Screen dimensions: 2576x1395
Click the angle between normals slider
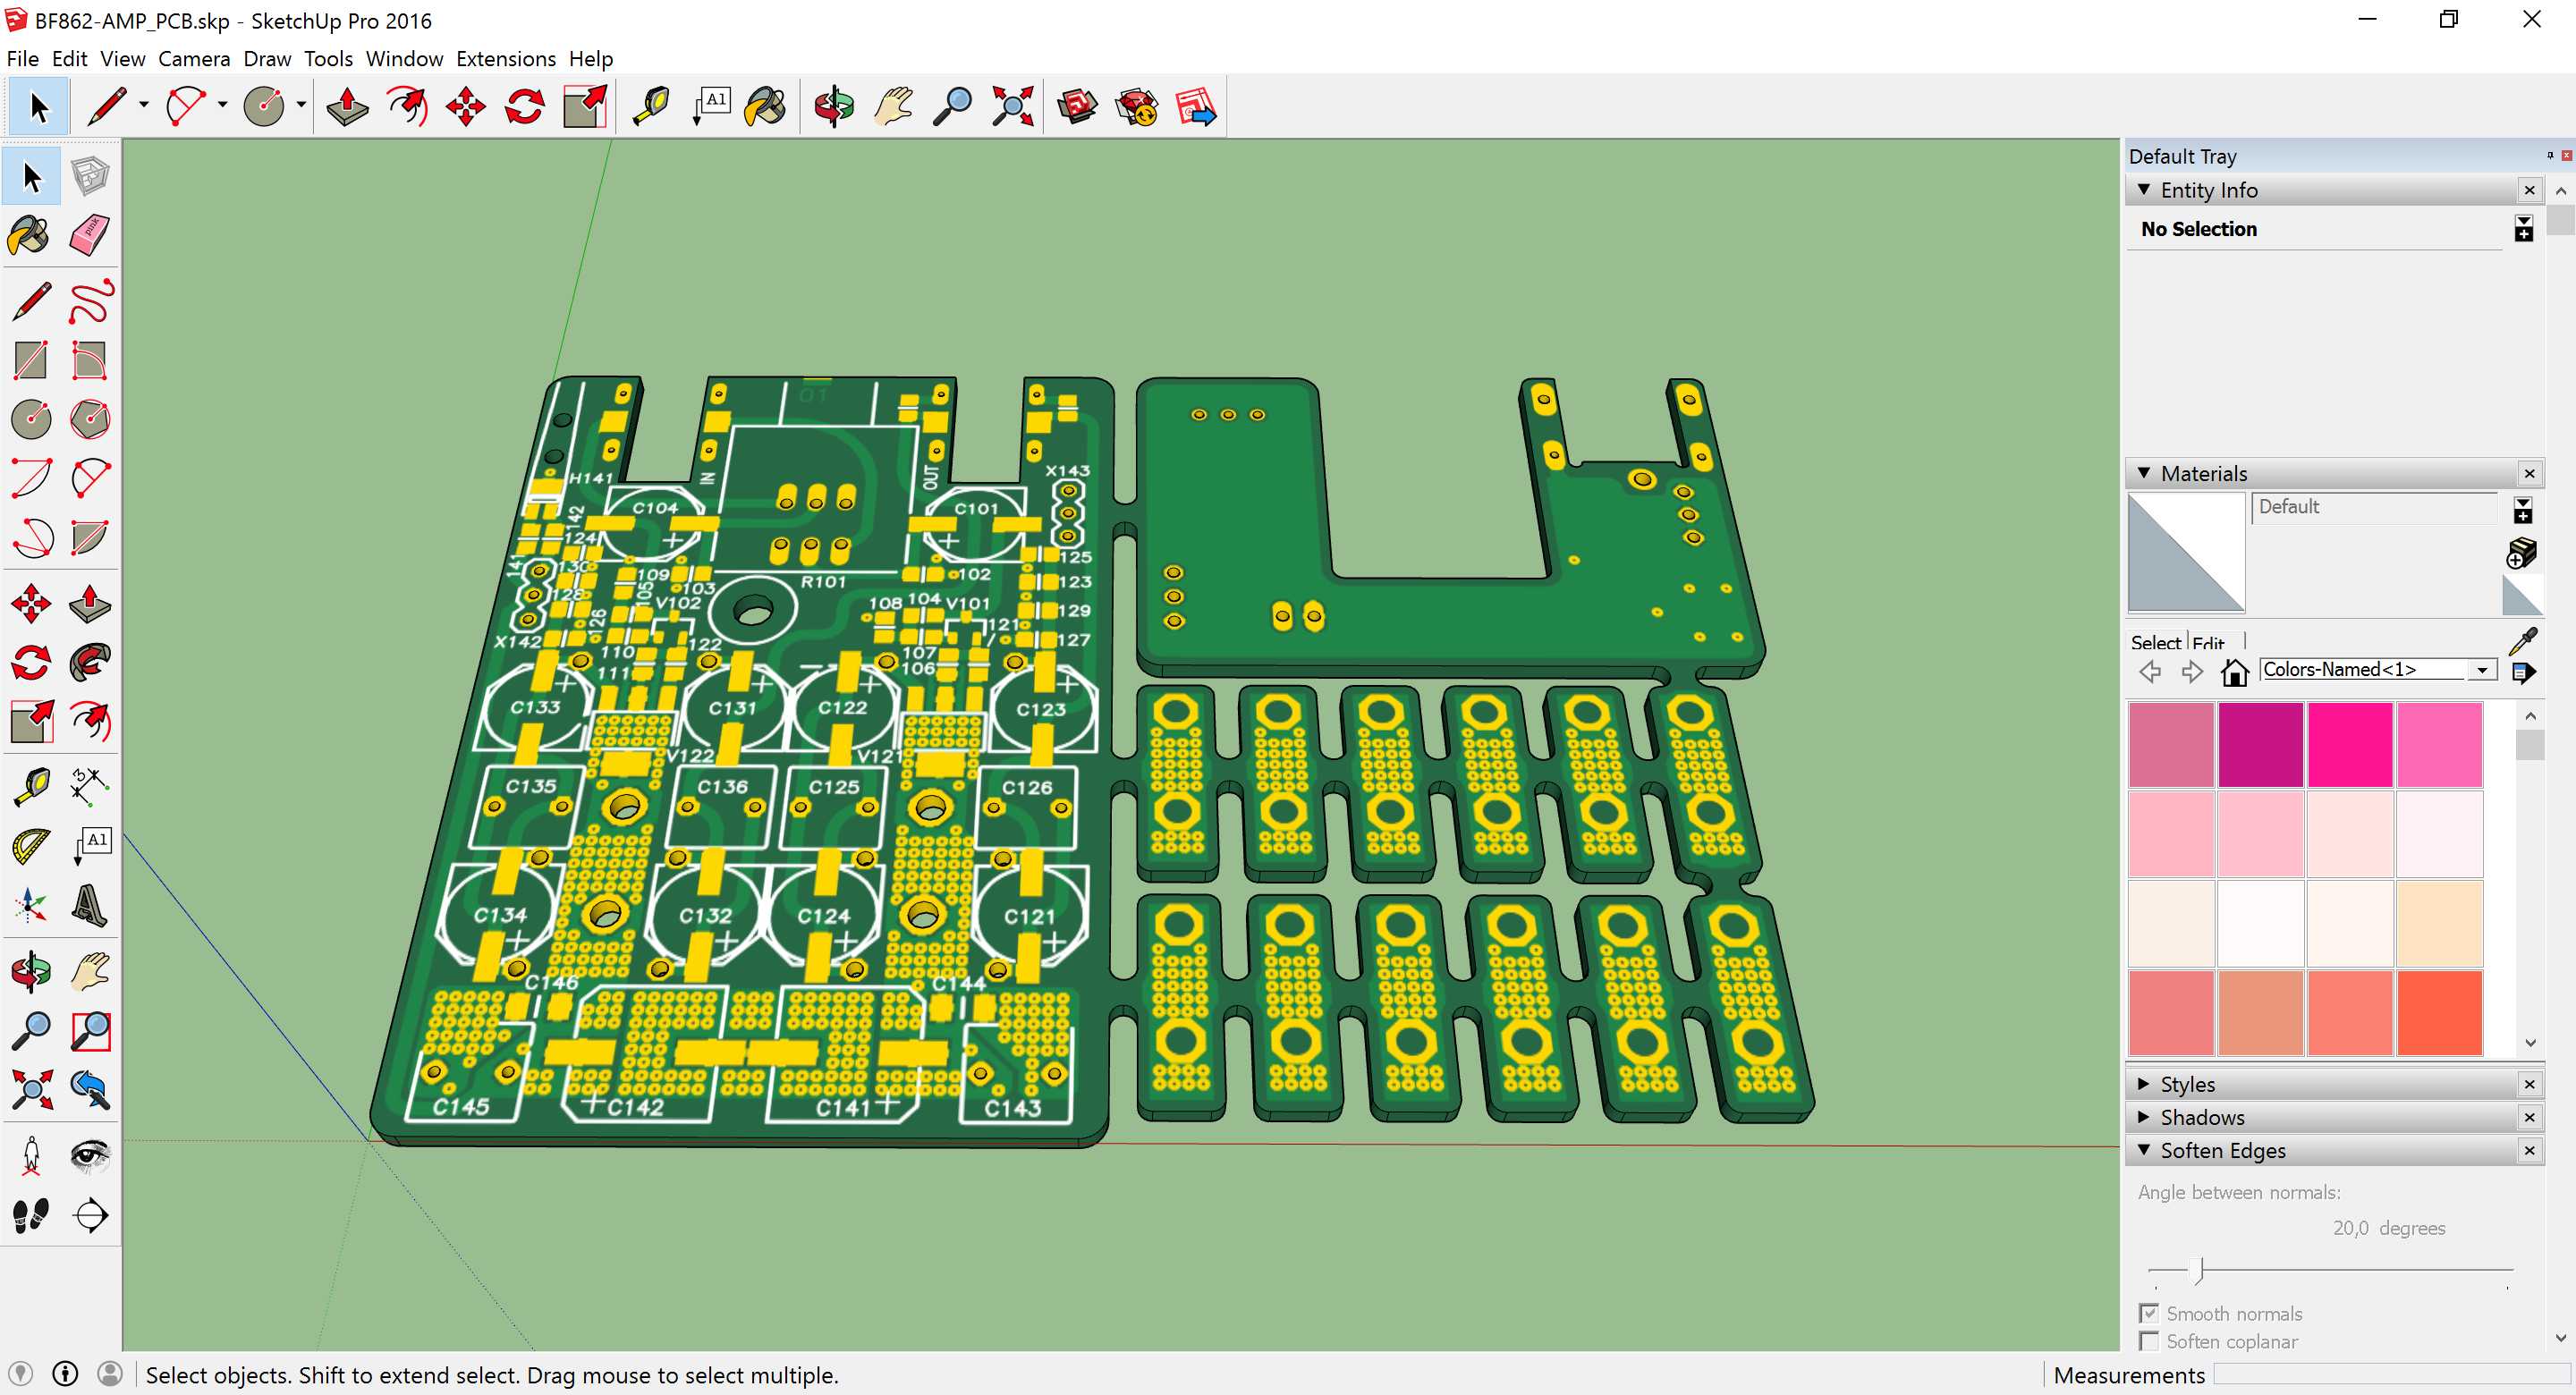[x=2199, y=1270]
